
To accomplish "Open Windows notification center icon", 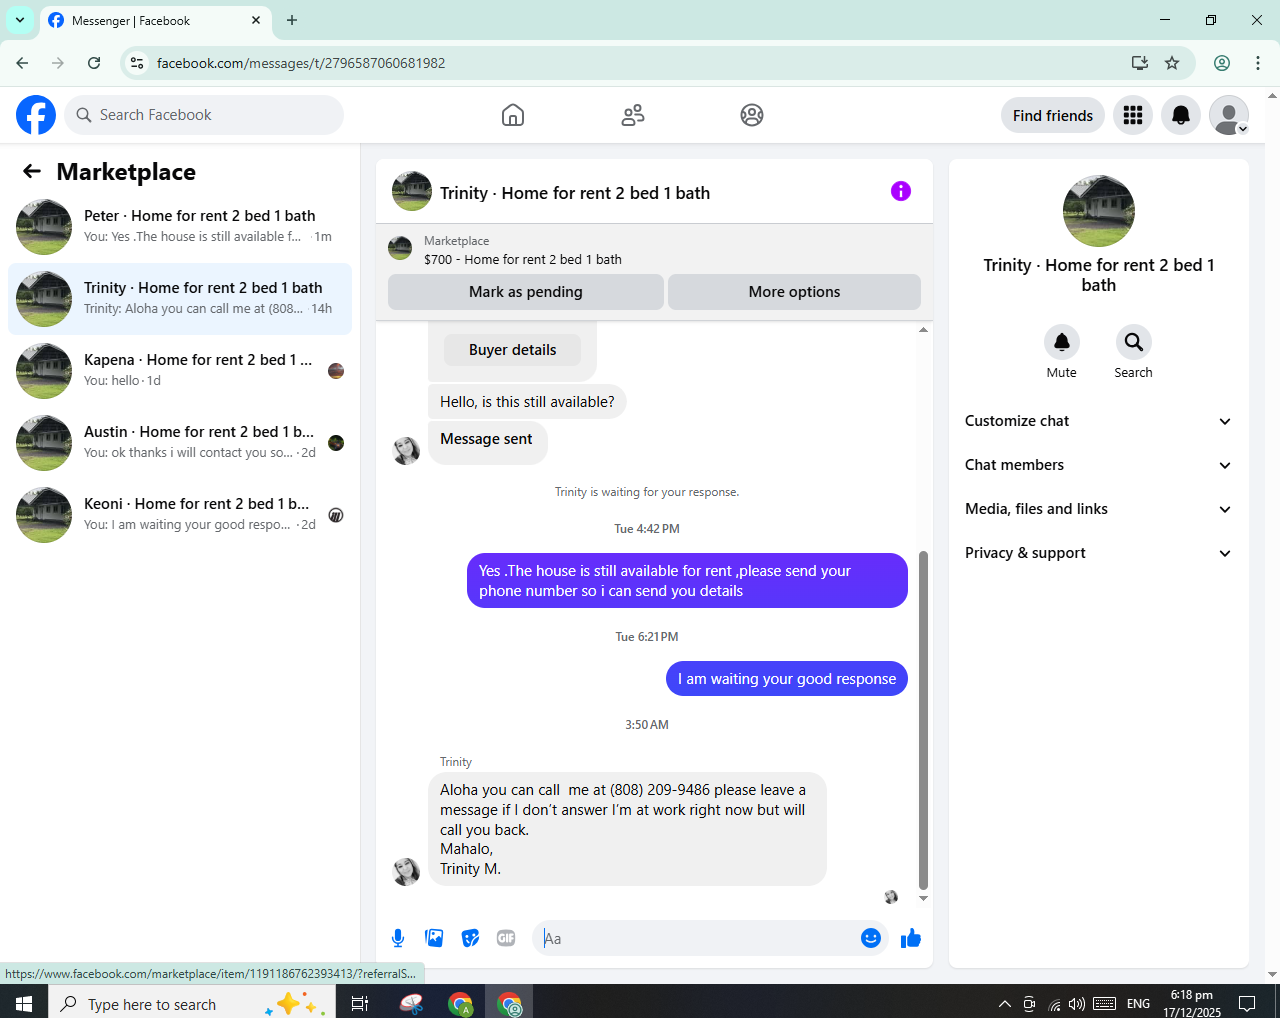I will click(1247, 1003).
